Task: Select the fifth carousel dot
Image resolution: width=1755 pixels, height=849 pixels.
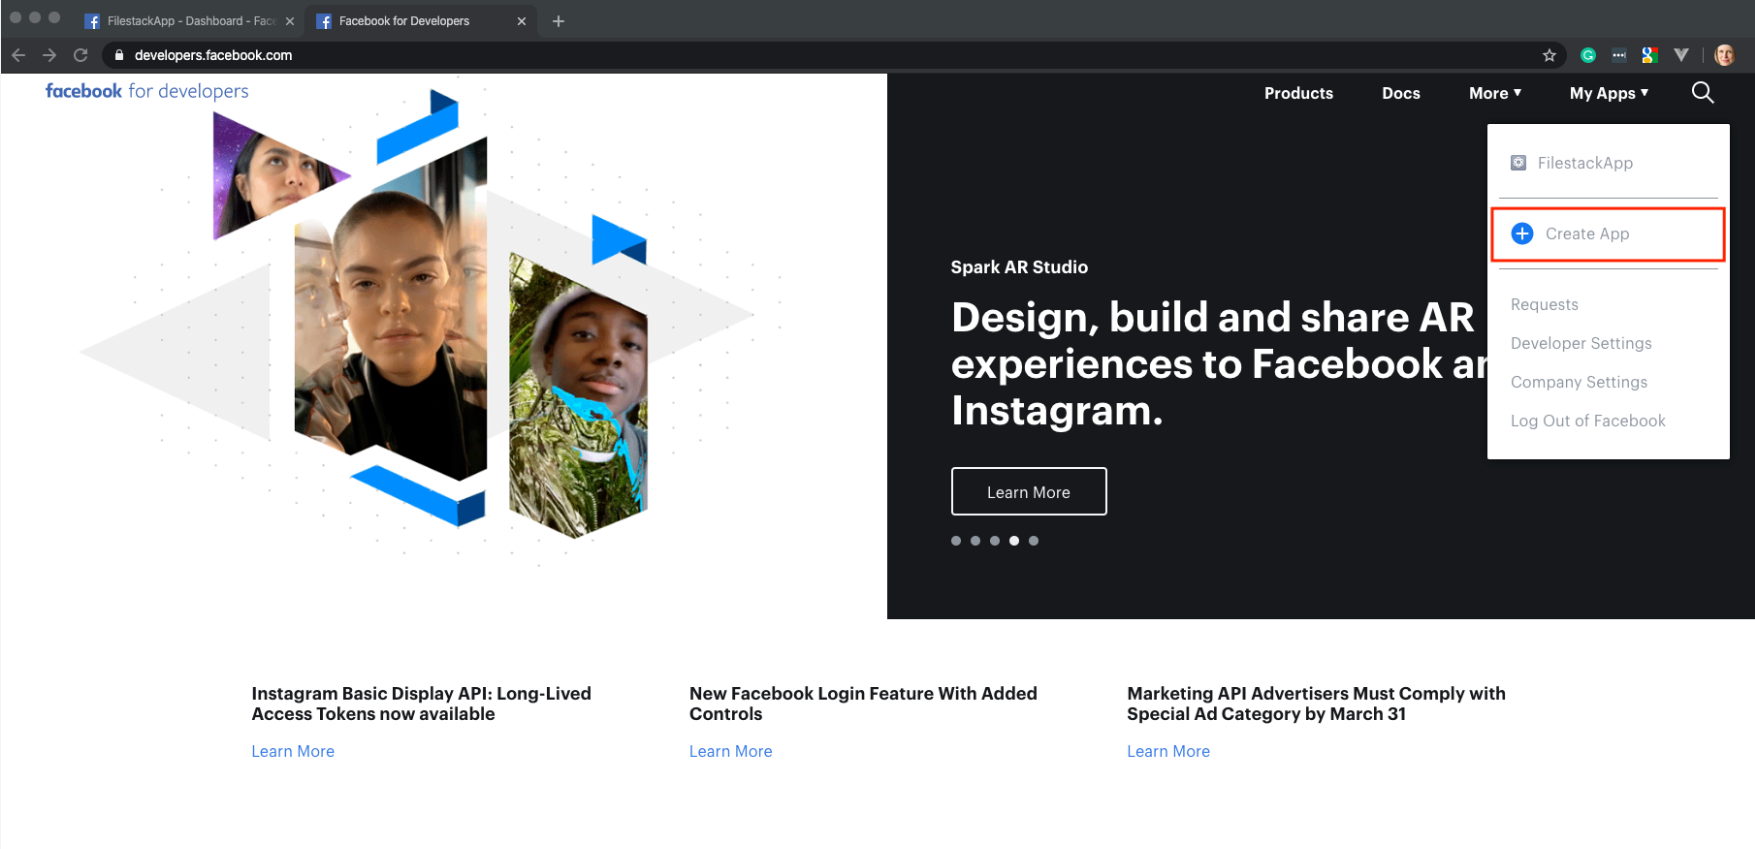Action: [1034, 541]
